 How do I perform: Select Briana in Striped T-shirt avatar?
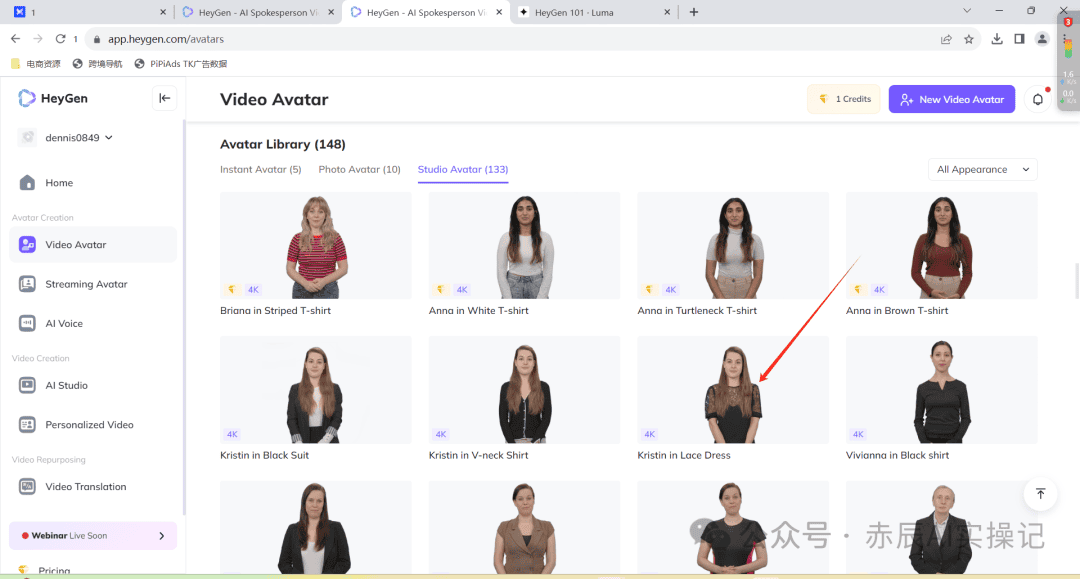315,245
